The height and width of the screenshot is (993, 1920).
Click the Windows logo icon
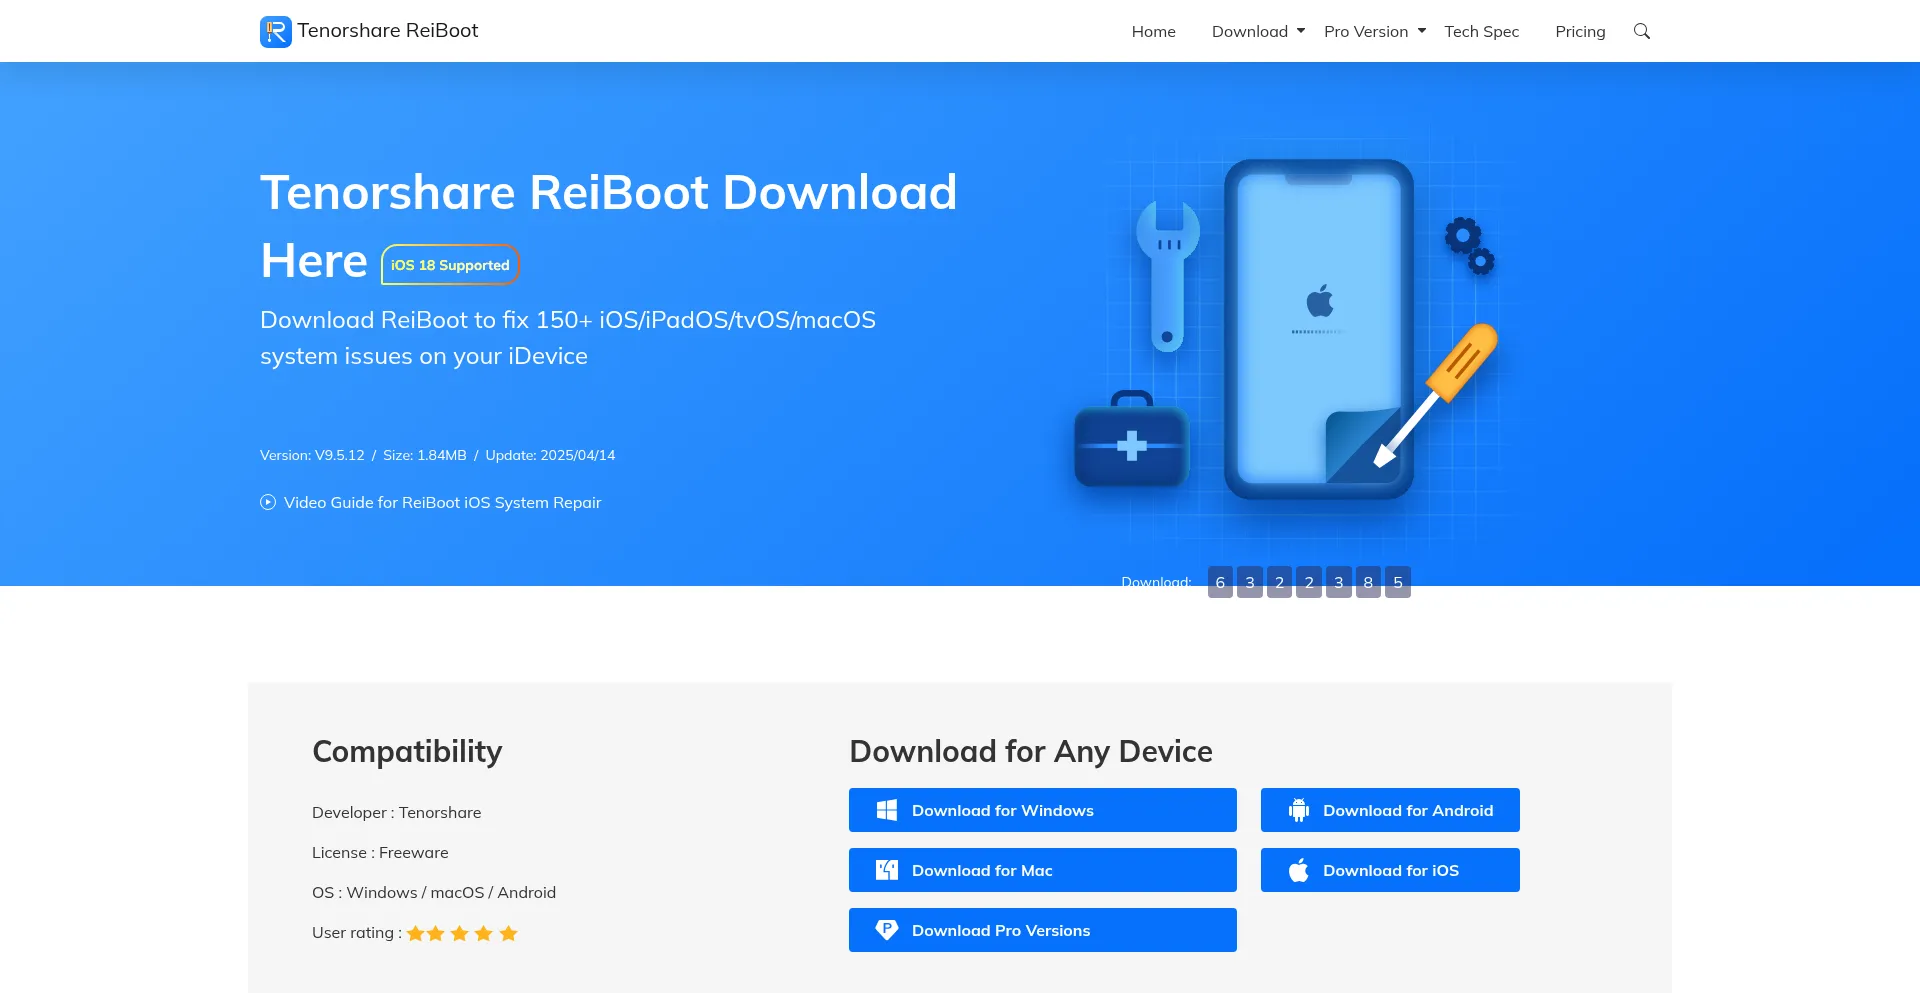(x=887, y=810)
